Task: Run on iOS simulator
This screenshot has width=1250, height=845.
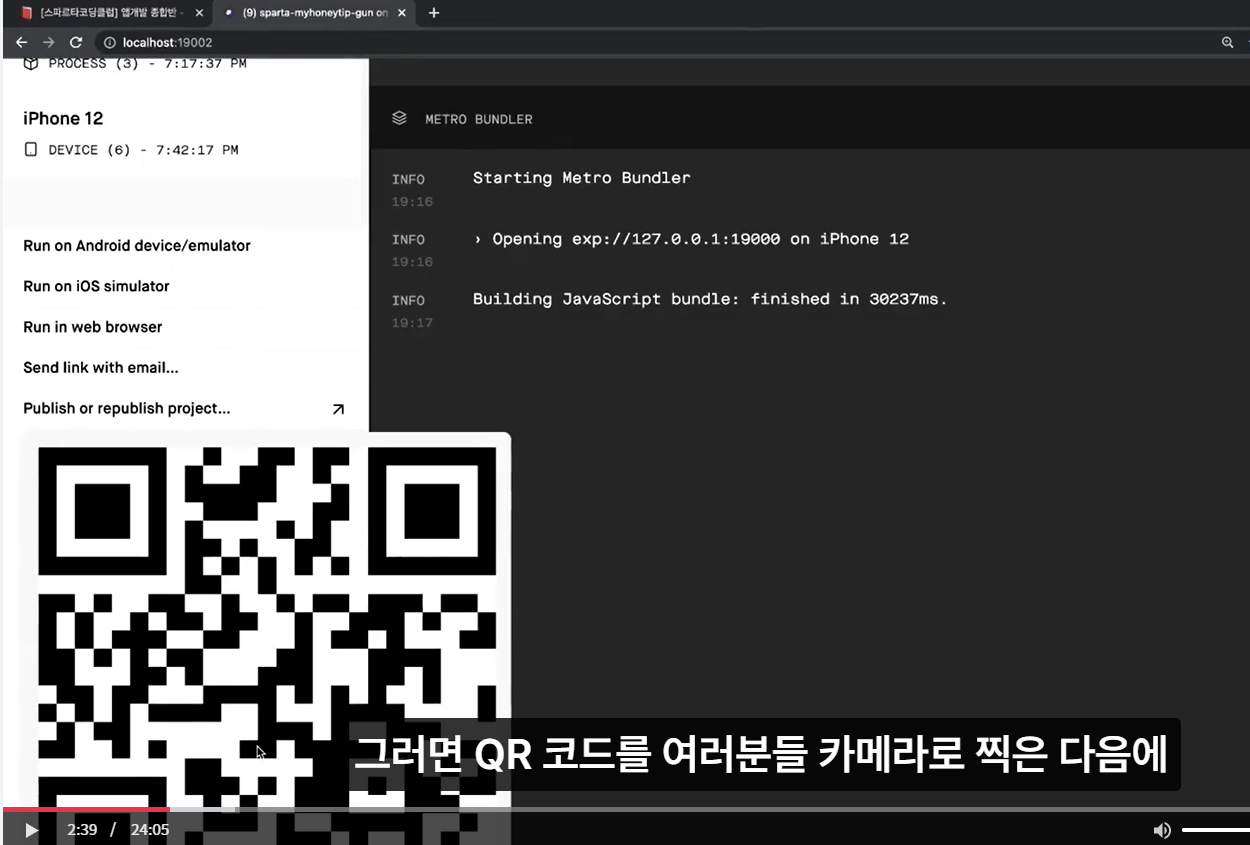Action: click(x=96, y=286)
